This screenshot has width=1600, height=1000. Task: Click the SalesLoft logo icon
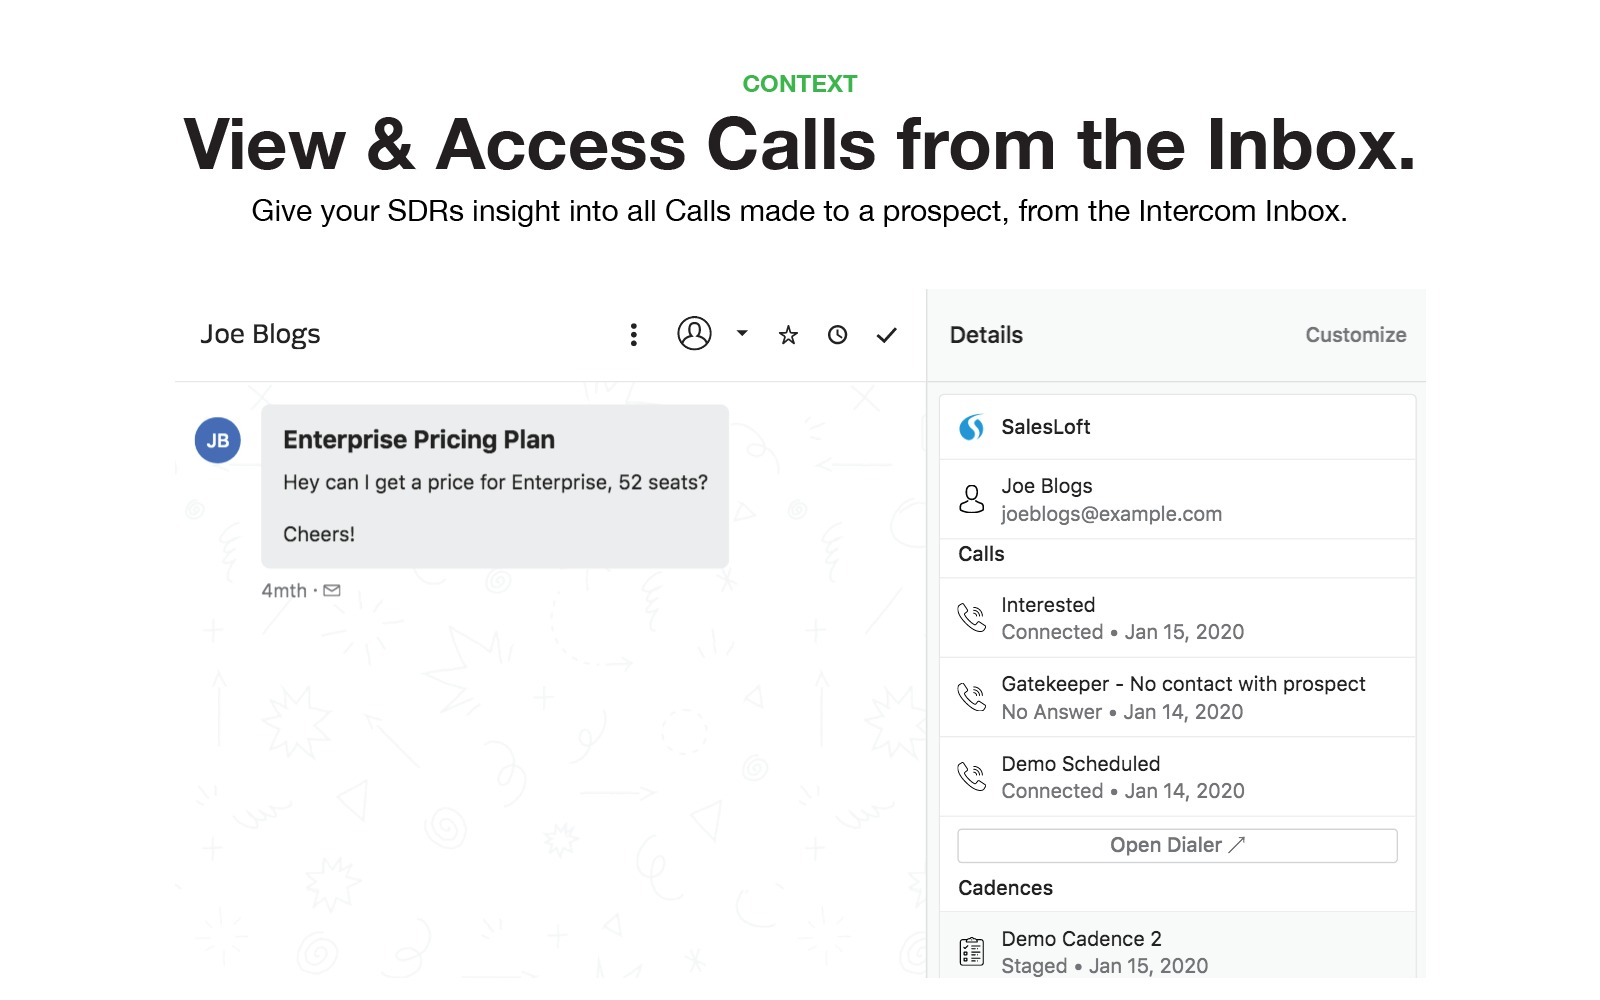(x=972, y=428)
